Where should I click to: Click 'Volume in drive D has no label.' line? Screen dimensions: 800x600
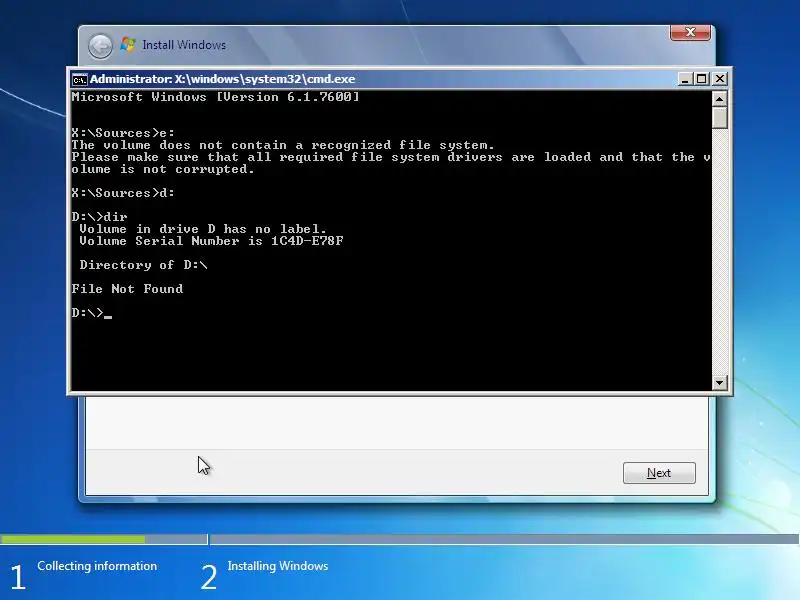[203, 229]
